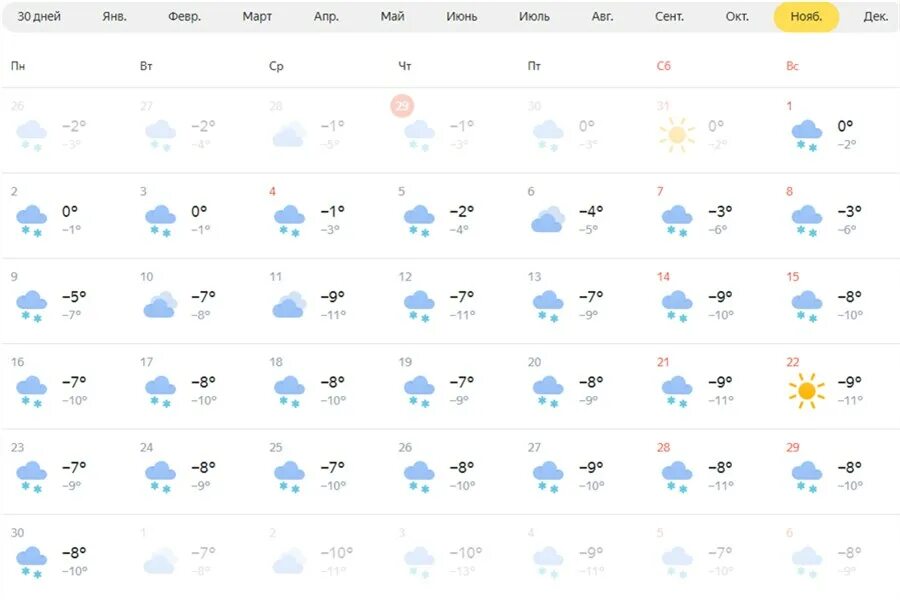Screen dimensions: 900x600
Task: Select the November 19 day cell
Action: coord(453,386)
